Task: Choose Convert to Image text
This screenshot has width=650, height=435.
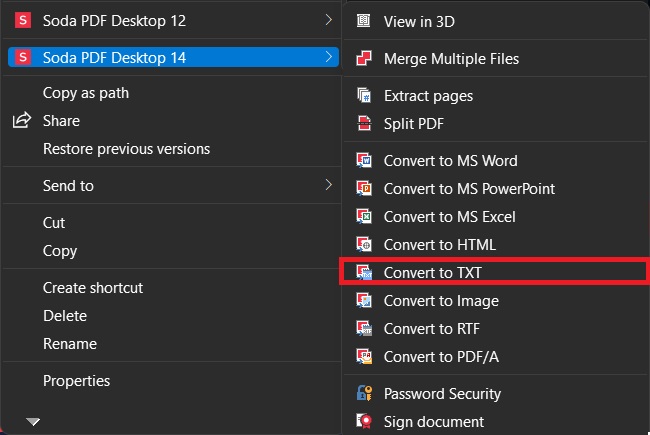Action: [x=441, y=301]
